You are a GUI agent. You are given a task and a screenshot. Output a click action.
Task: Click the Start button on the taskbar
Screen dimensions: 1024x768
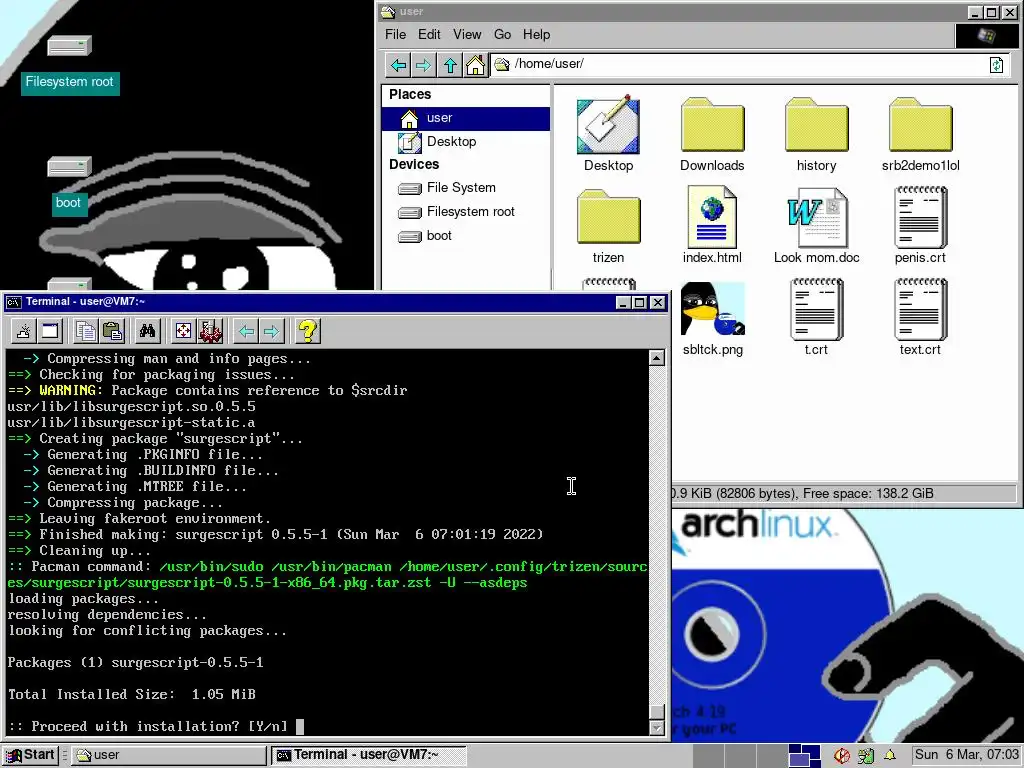31,755
